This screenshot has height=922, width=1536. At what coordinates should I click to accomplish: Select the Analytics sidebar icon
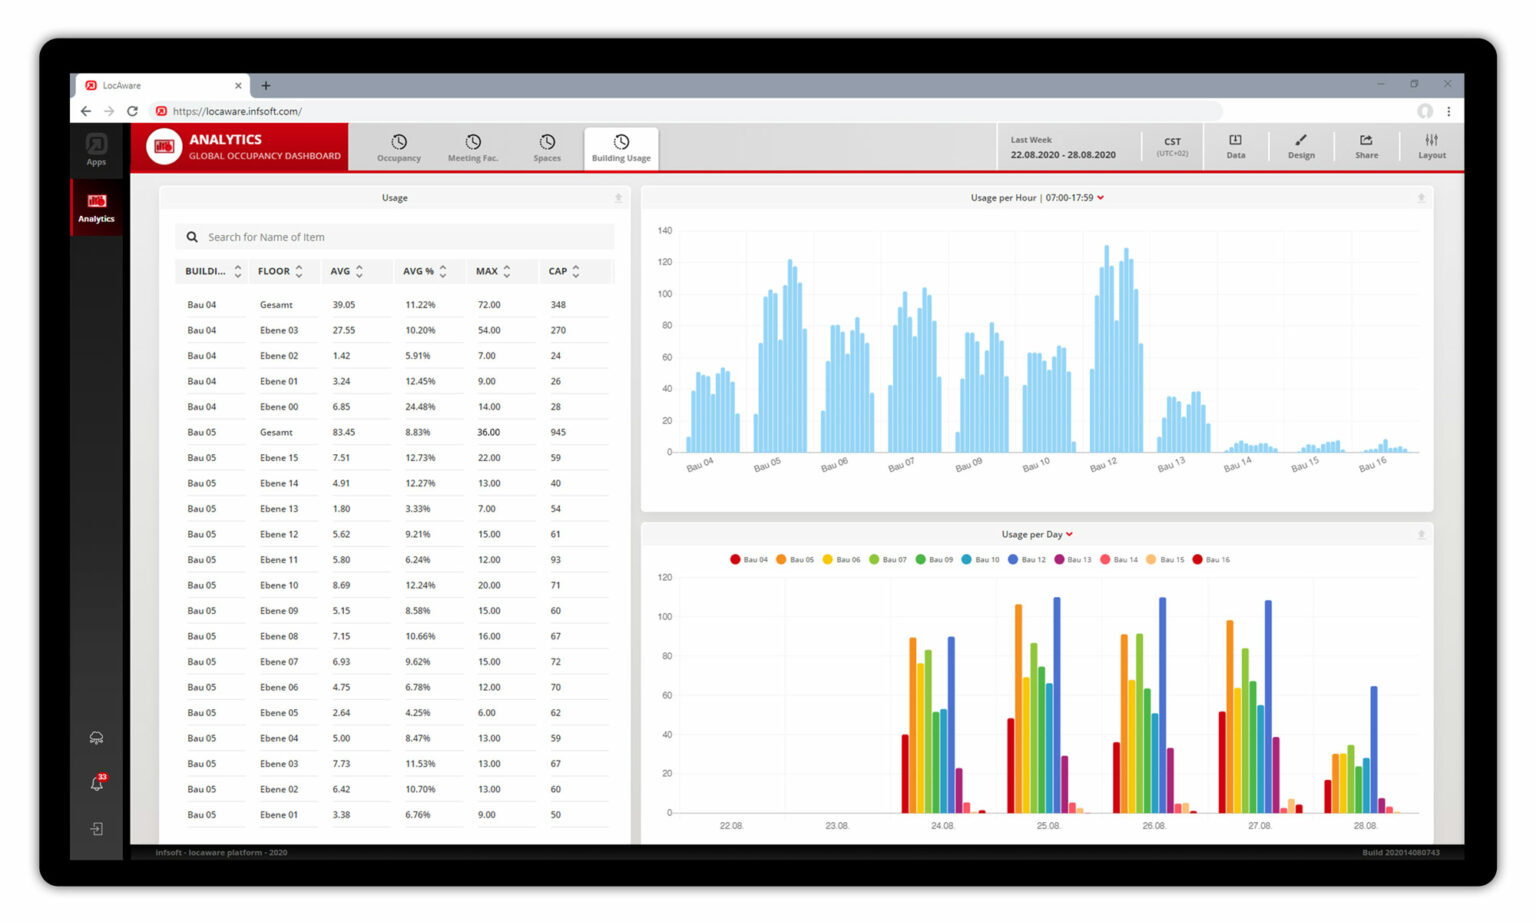(96, 205)
